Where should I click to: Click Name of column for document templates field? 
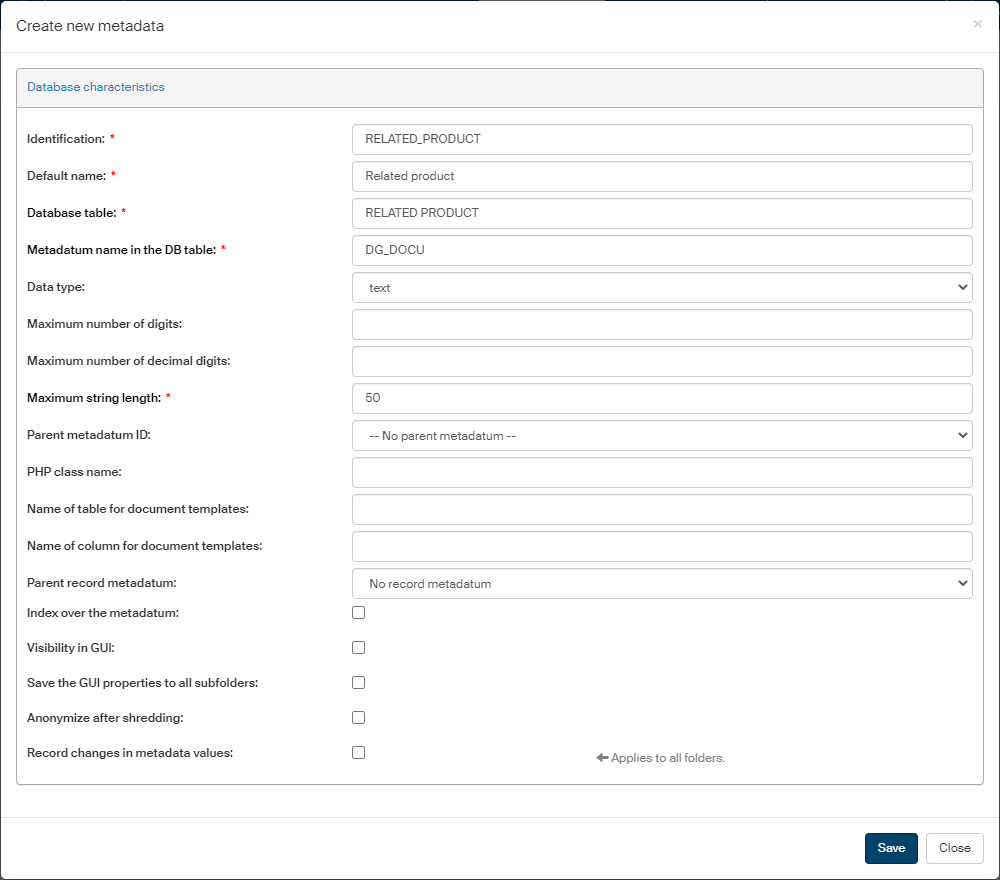[x=662, y=546]
